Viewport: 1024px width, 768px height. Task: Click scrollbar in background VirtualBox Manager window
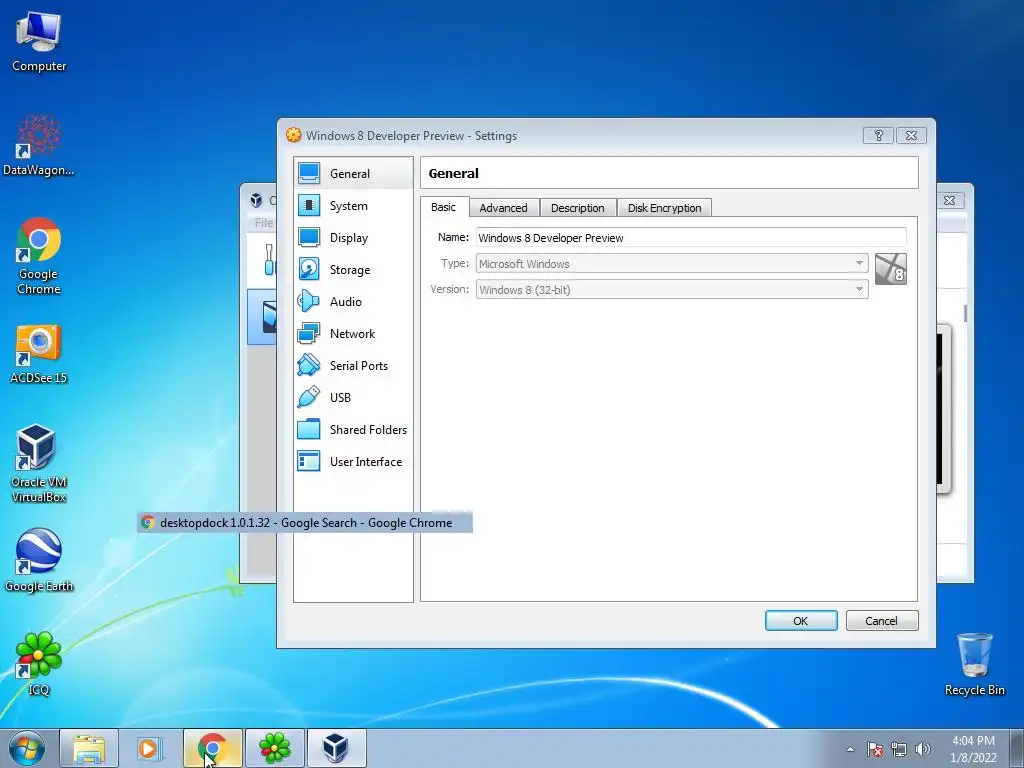(x=965, y=313)
